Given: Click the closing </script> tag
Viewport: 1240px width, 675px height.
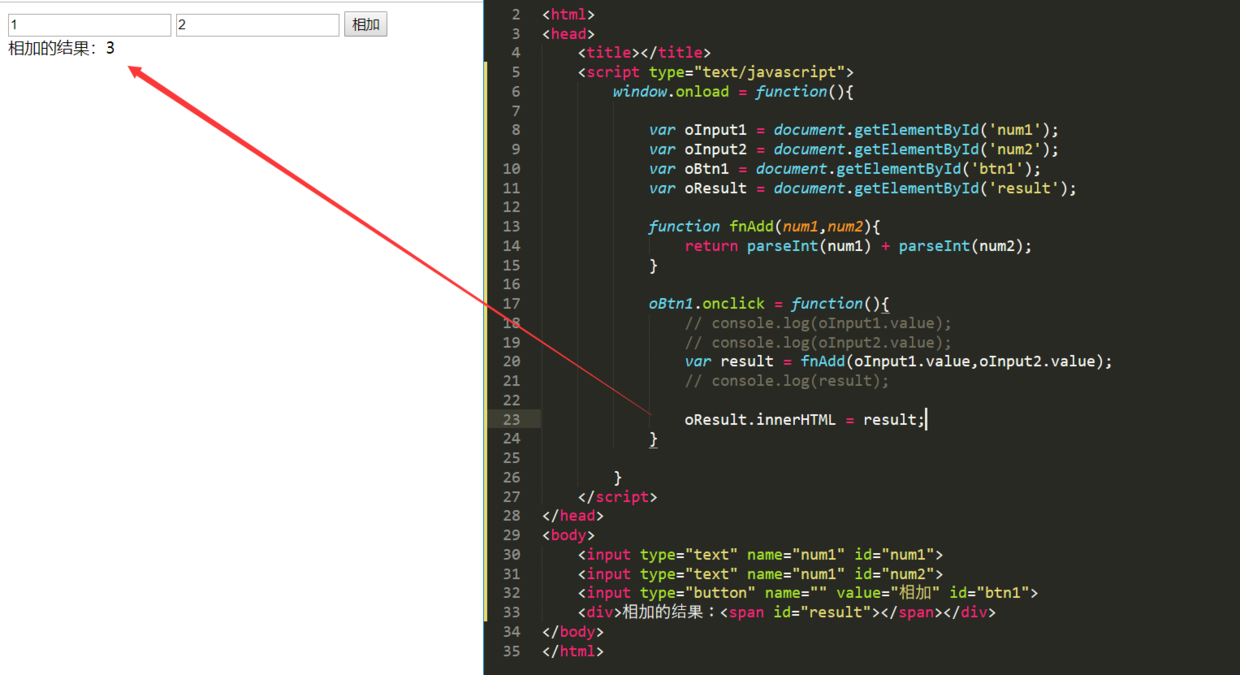Looking at the screenshot, I should [x=617, y=496].
